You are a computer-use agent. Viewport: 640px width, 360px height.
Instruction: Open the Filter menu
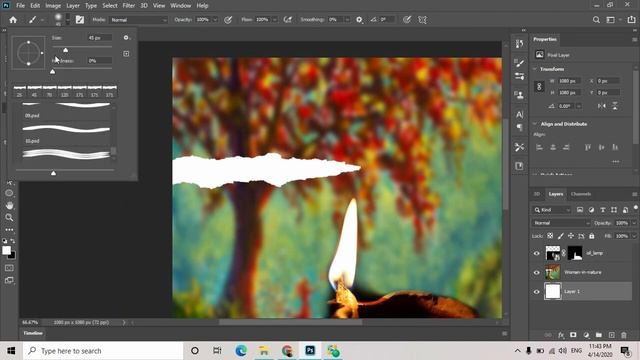click(x=129, y=6)
